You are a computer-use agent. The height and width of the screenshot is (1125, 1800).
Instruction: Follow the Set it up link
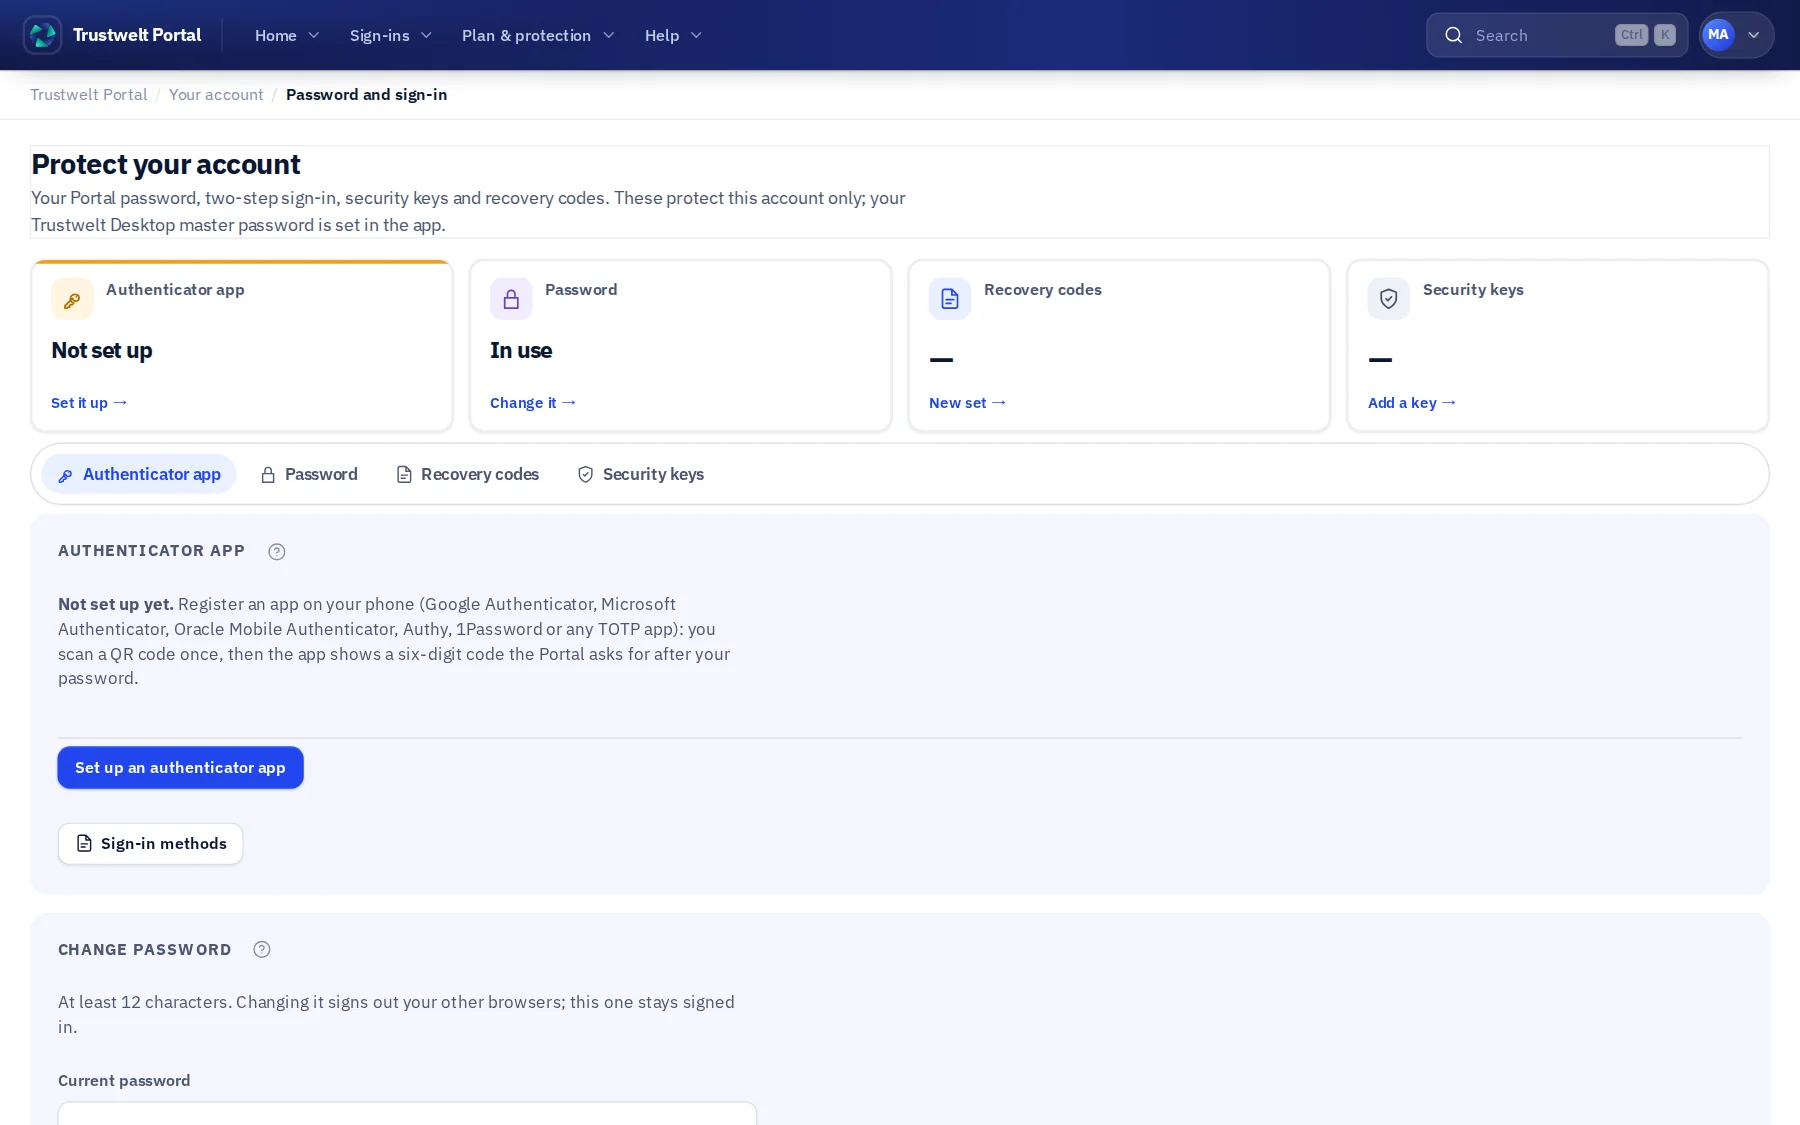89,403
